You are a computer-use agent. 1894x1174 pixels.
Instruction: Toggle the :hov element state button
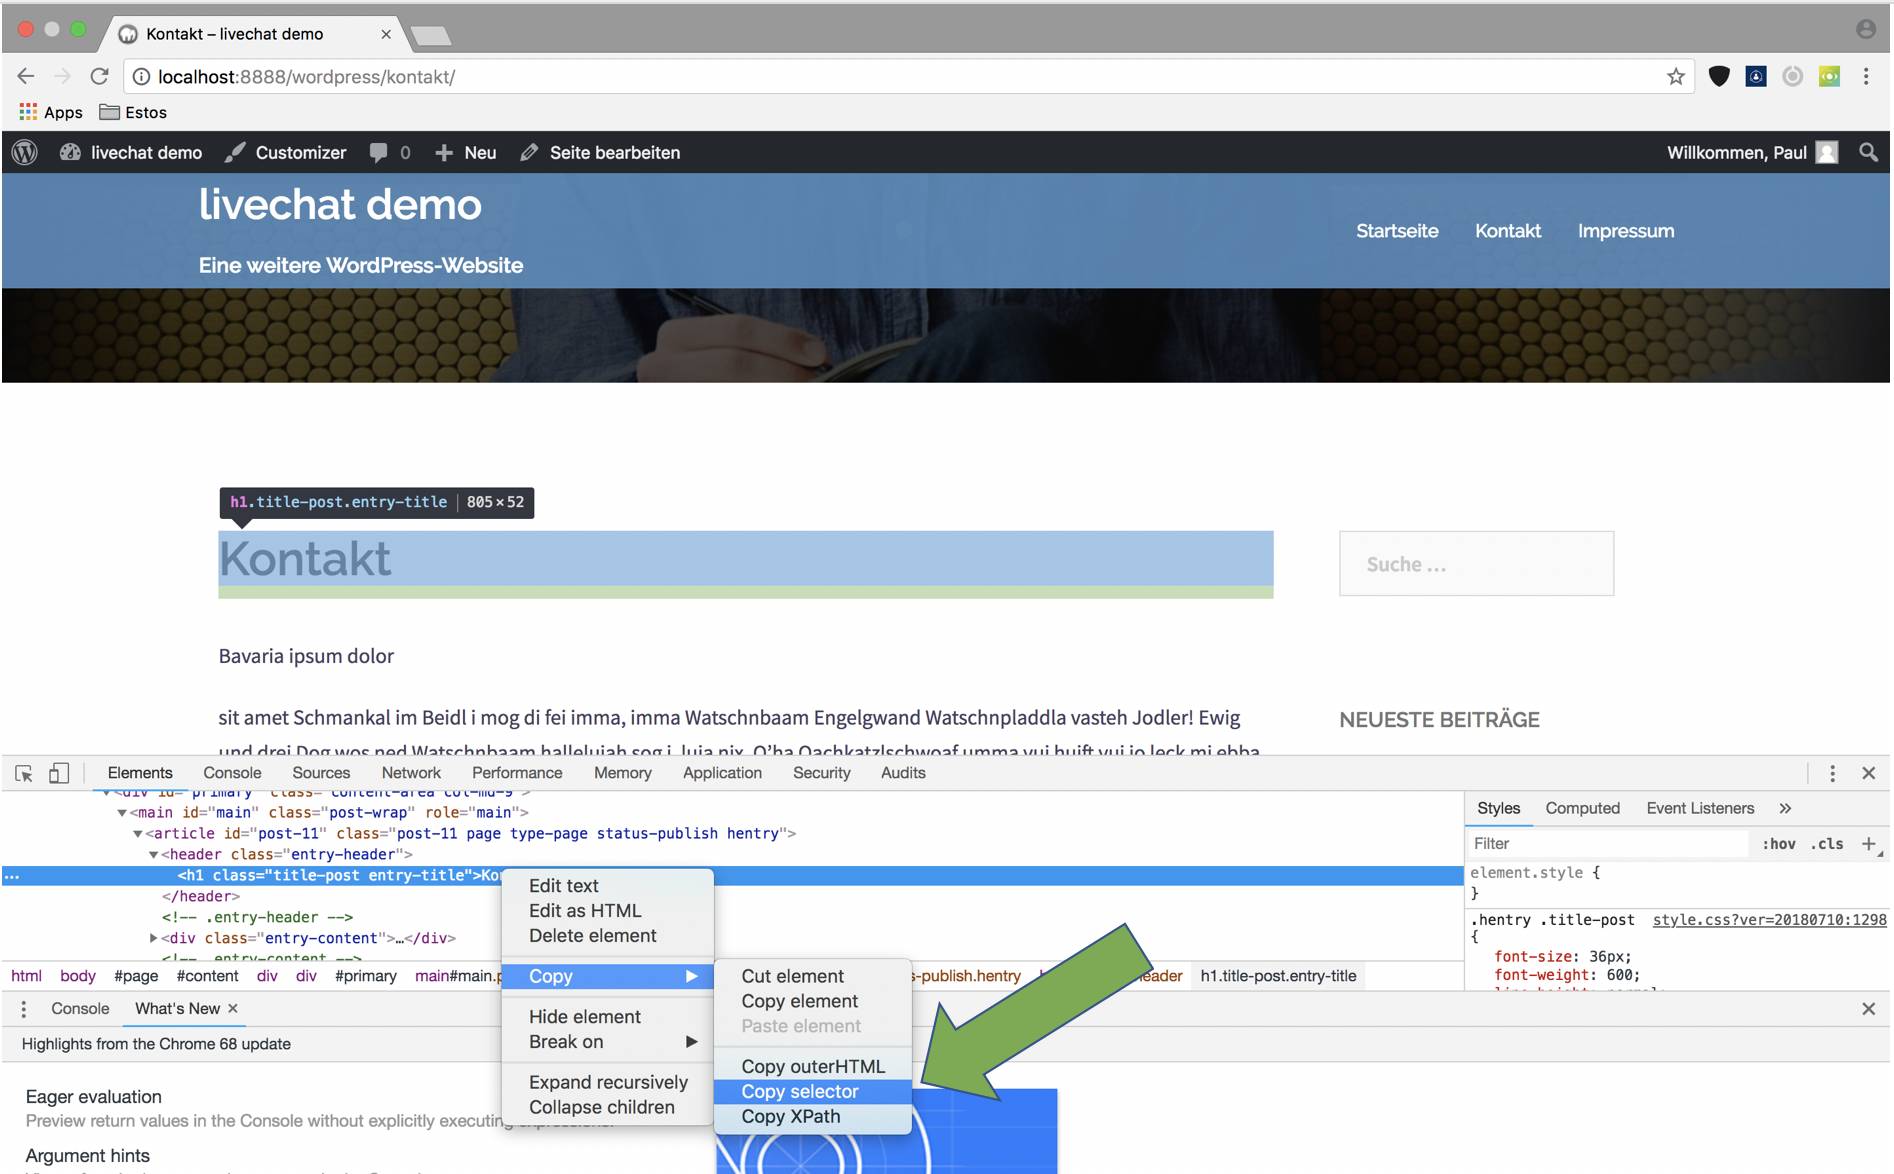1778,844
